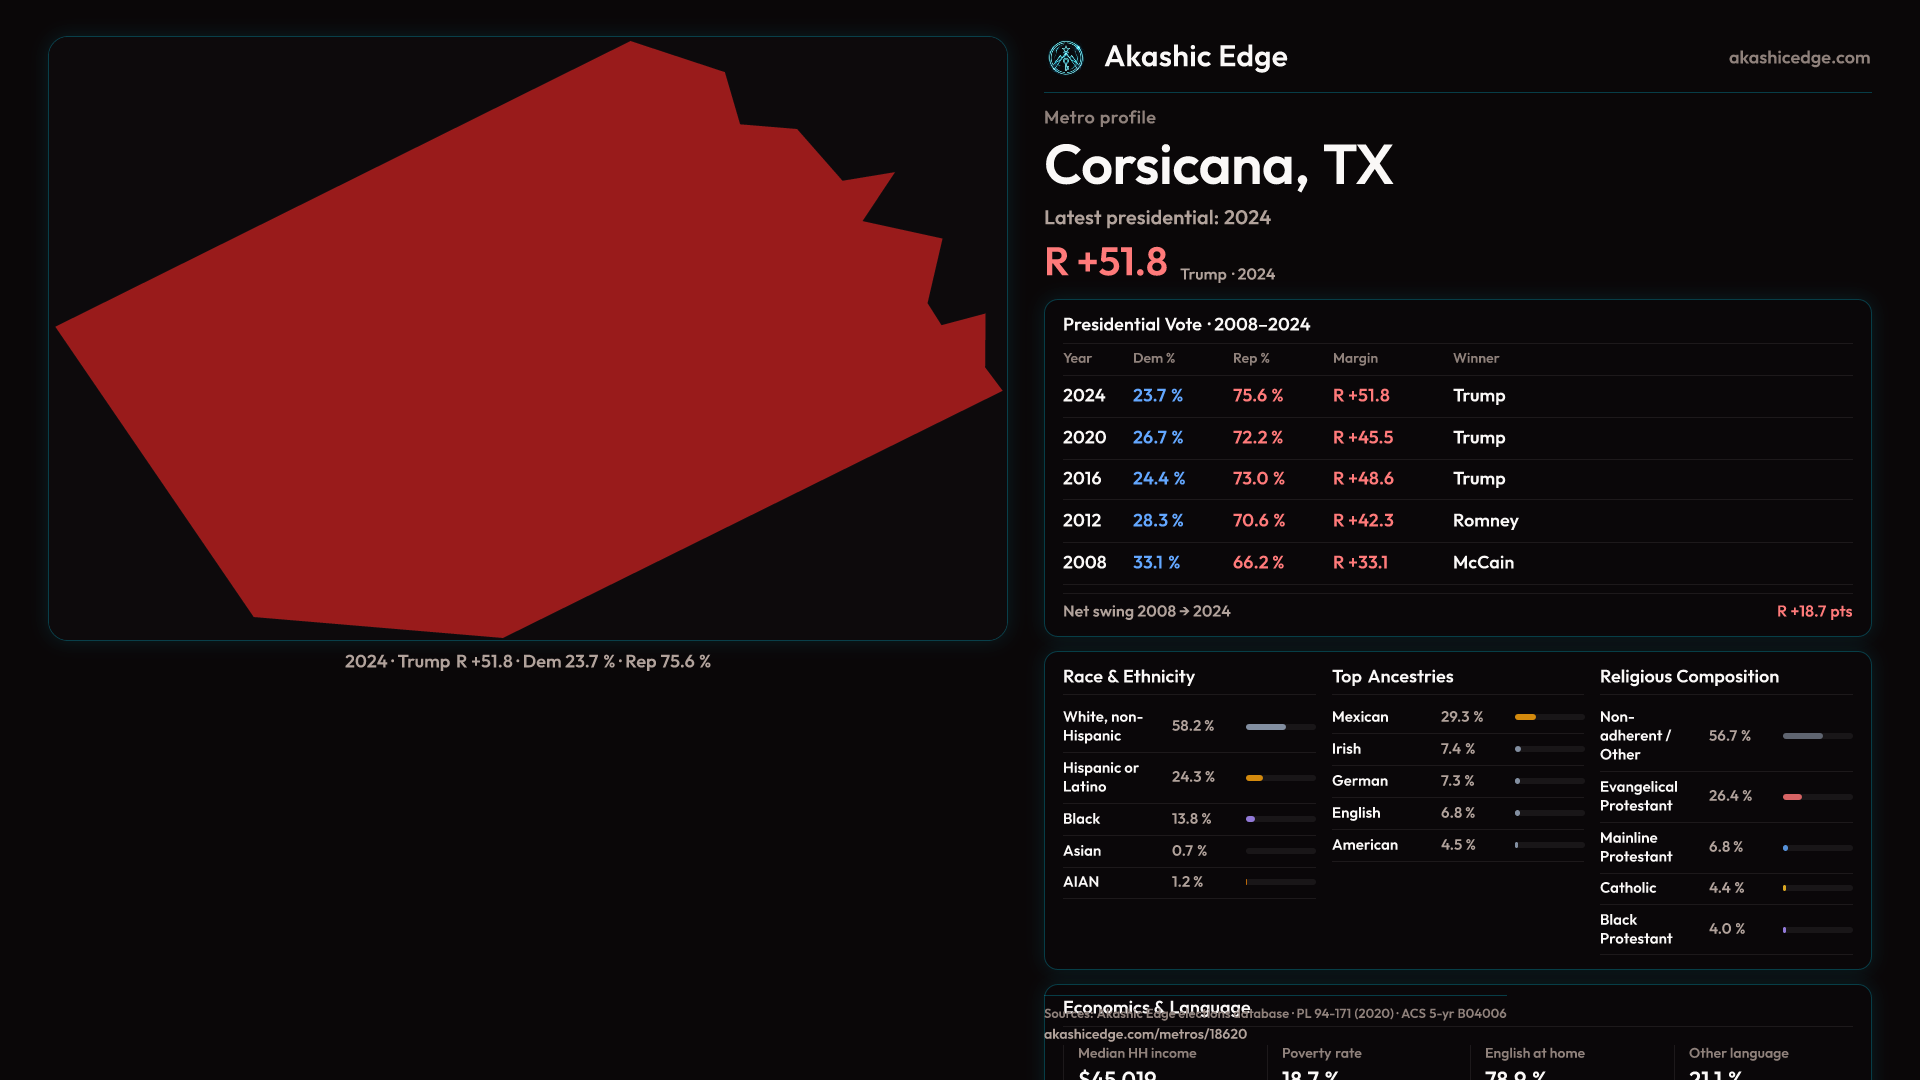Click the Net swing R +18.7 pts value
Image resolution: width=1920 pixels, height=1080 pixels.
tap(1813, 611)
